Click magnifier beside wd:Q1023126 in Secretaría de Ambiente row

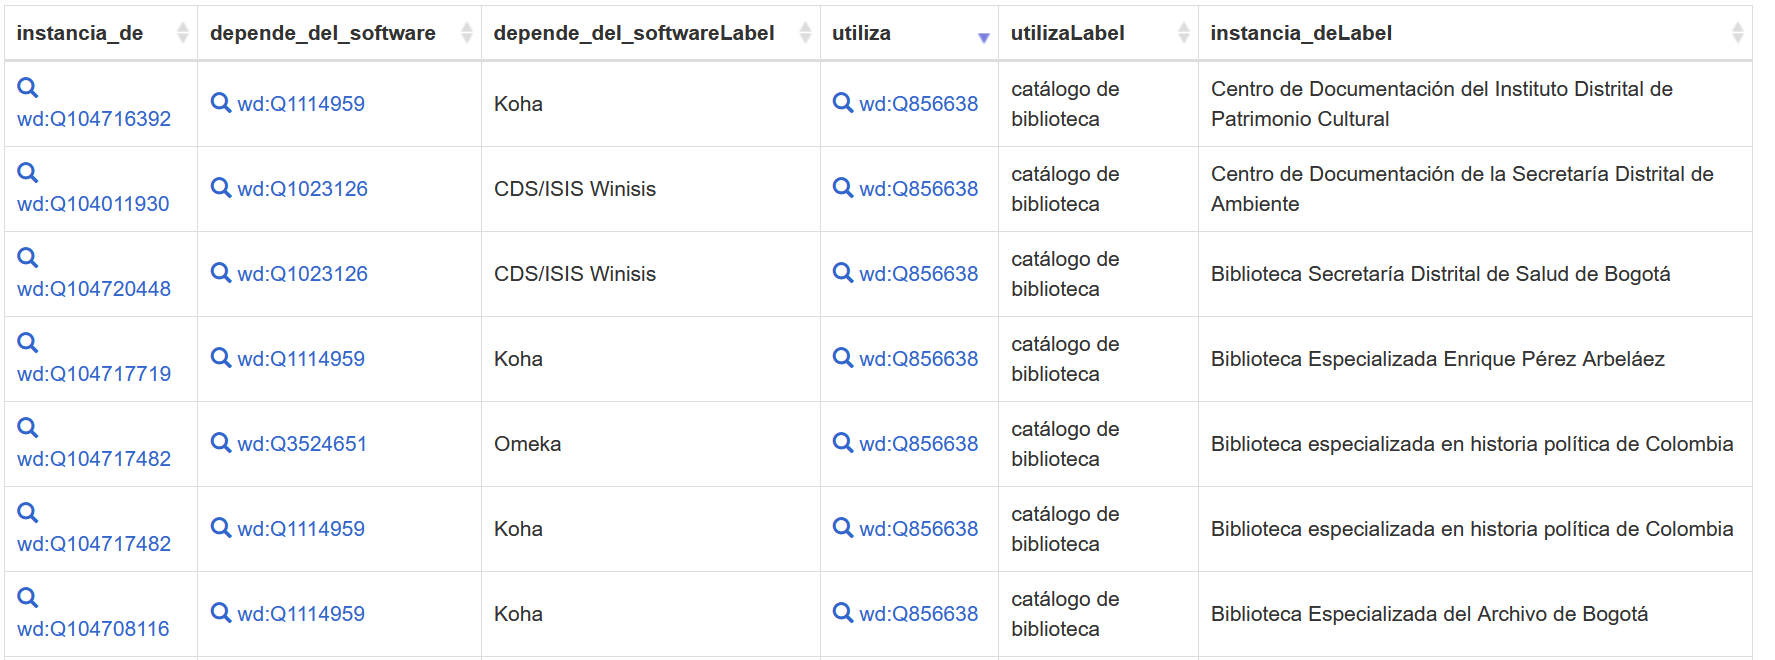point(221,188)
